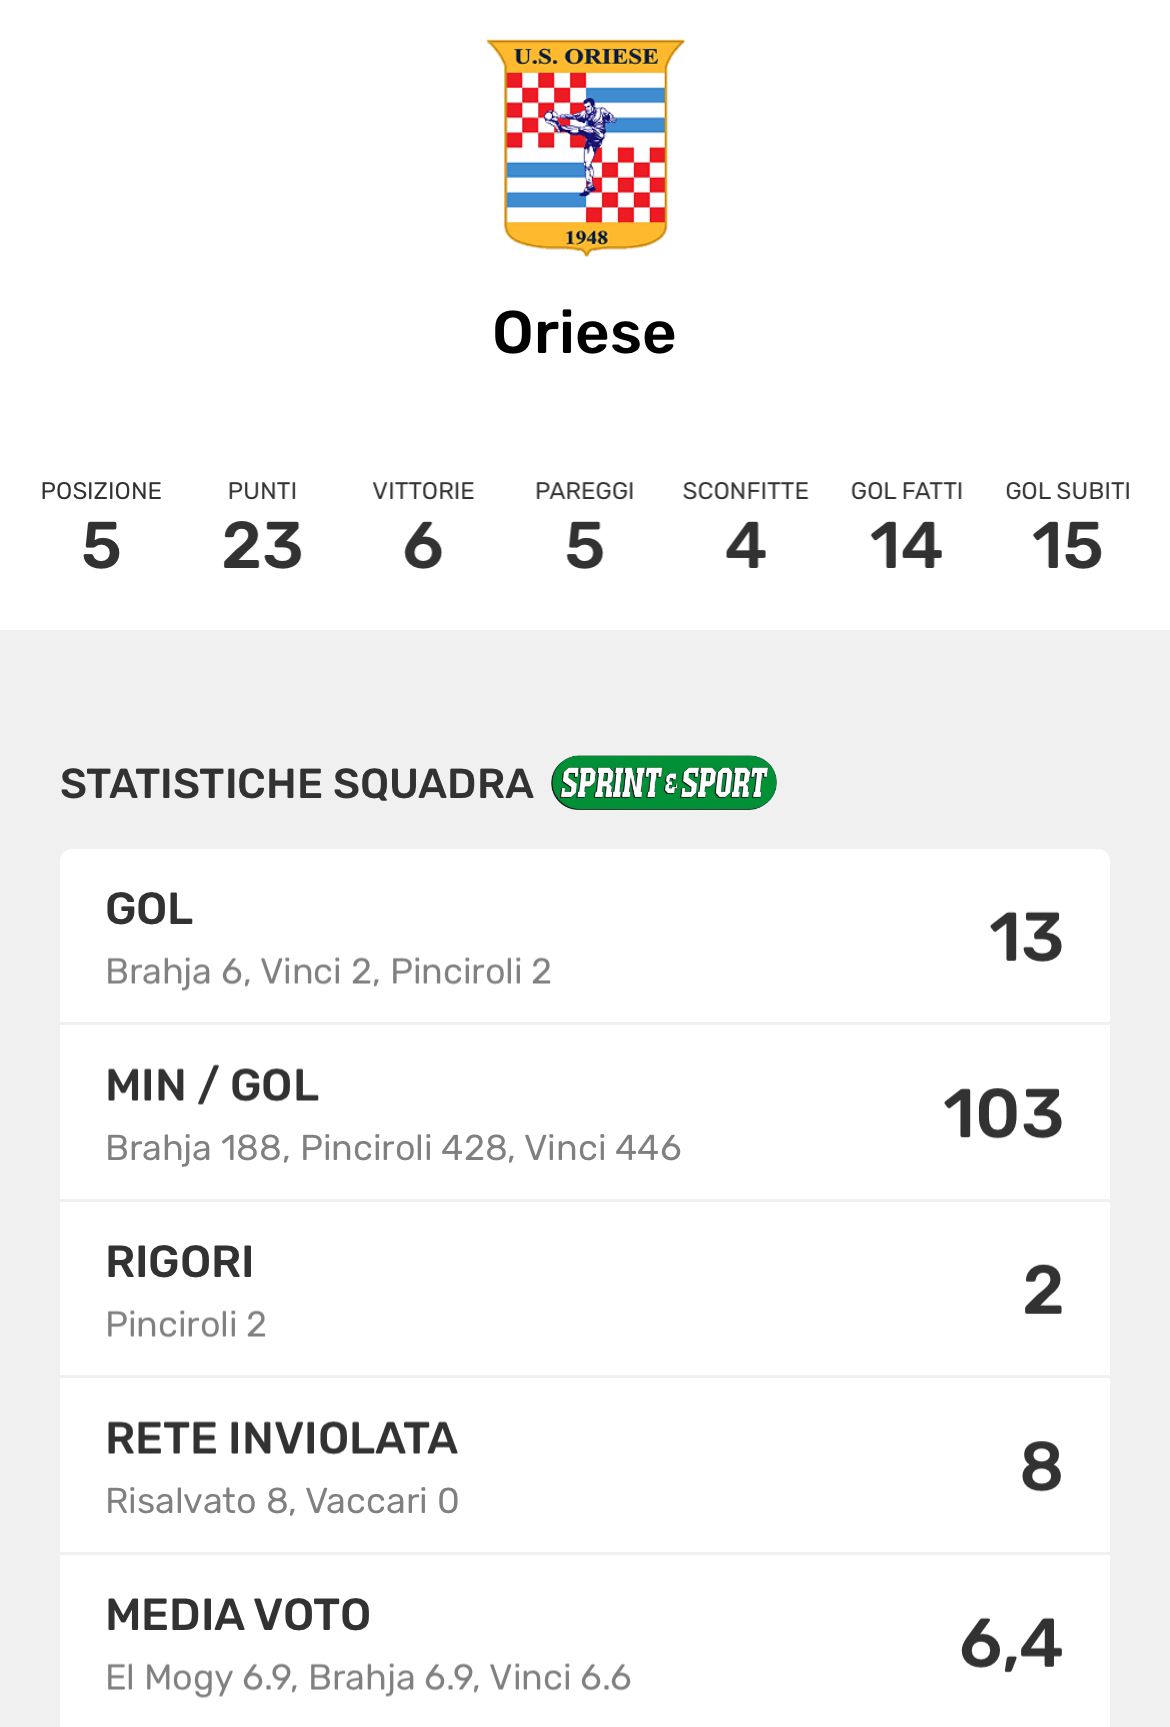Screen dimensions: 1170x1727
Task: Click the total goals number 13
Action: coord(1025,938)
